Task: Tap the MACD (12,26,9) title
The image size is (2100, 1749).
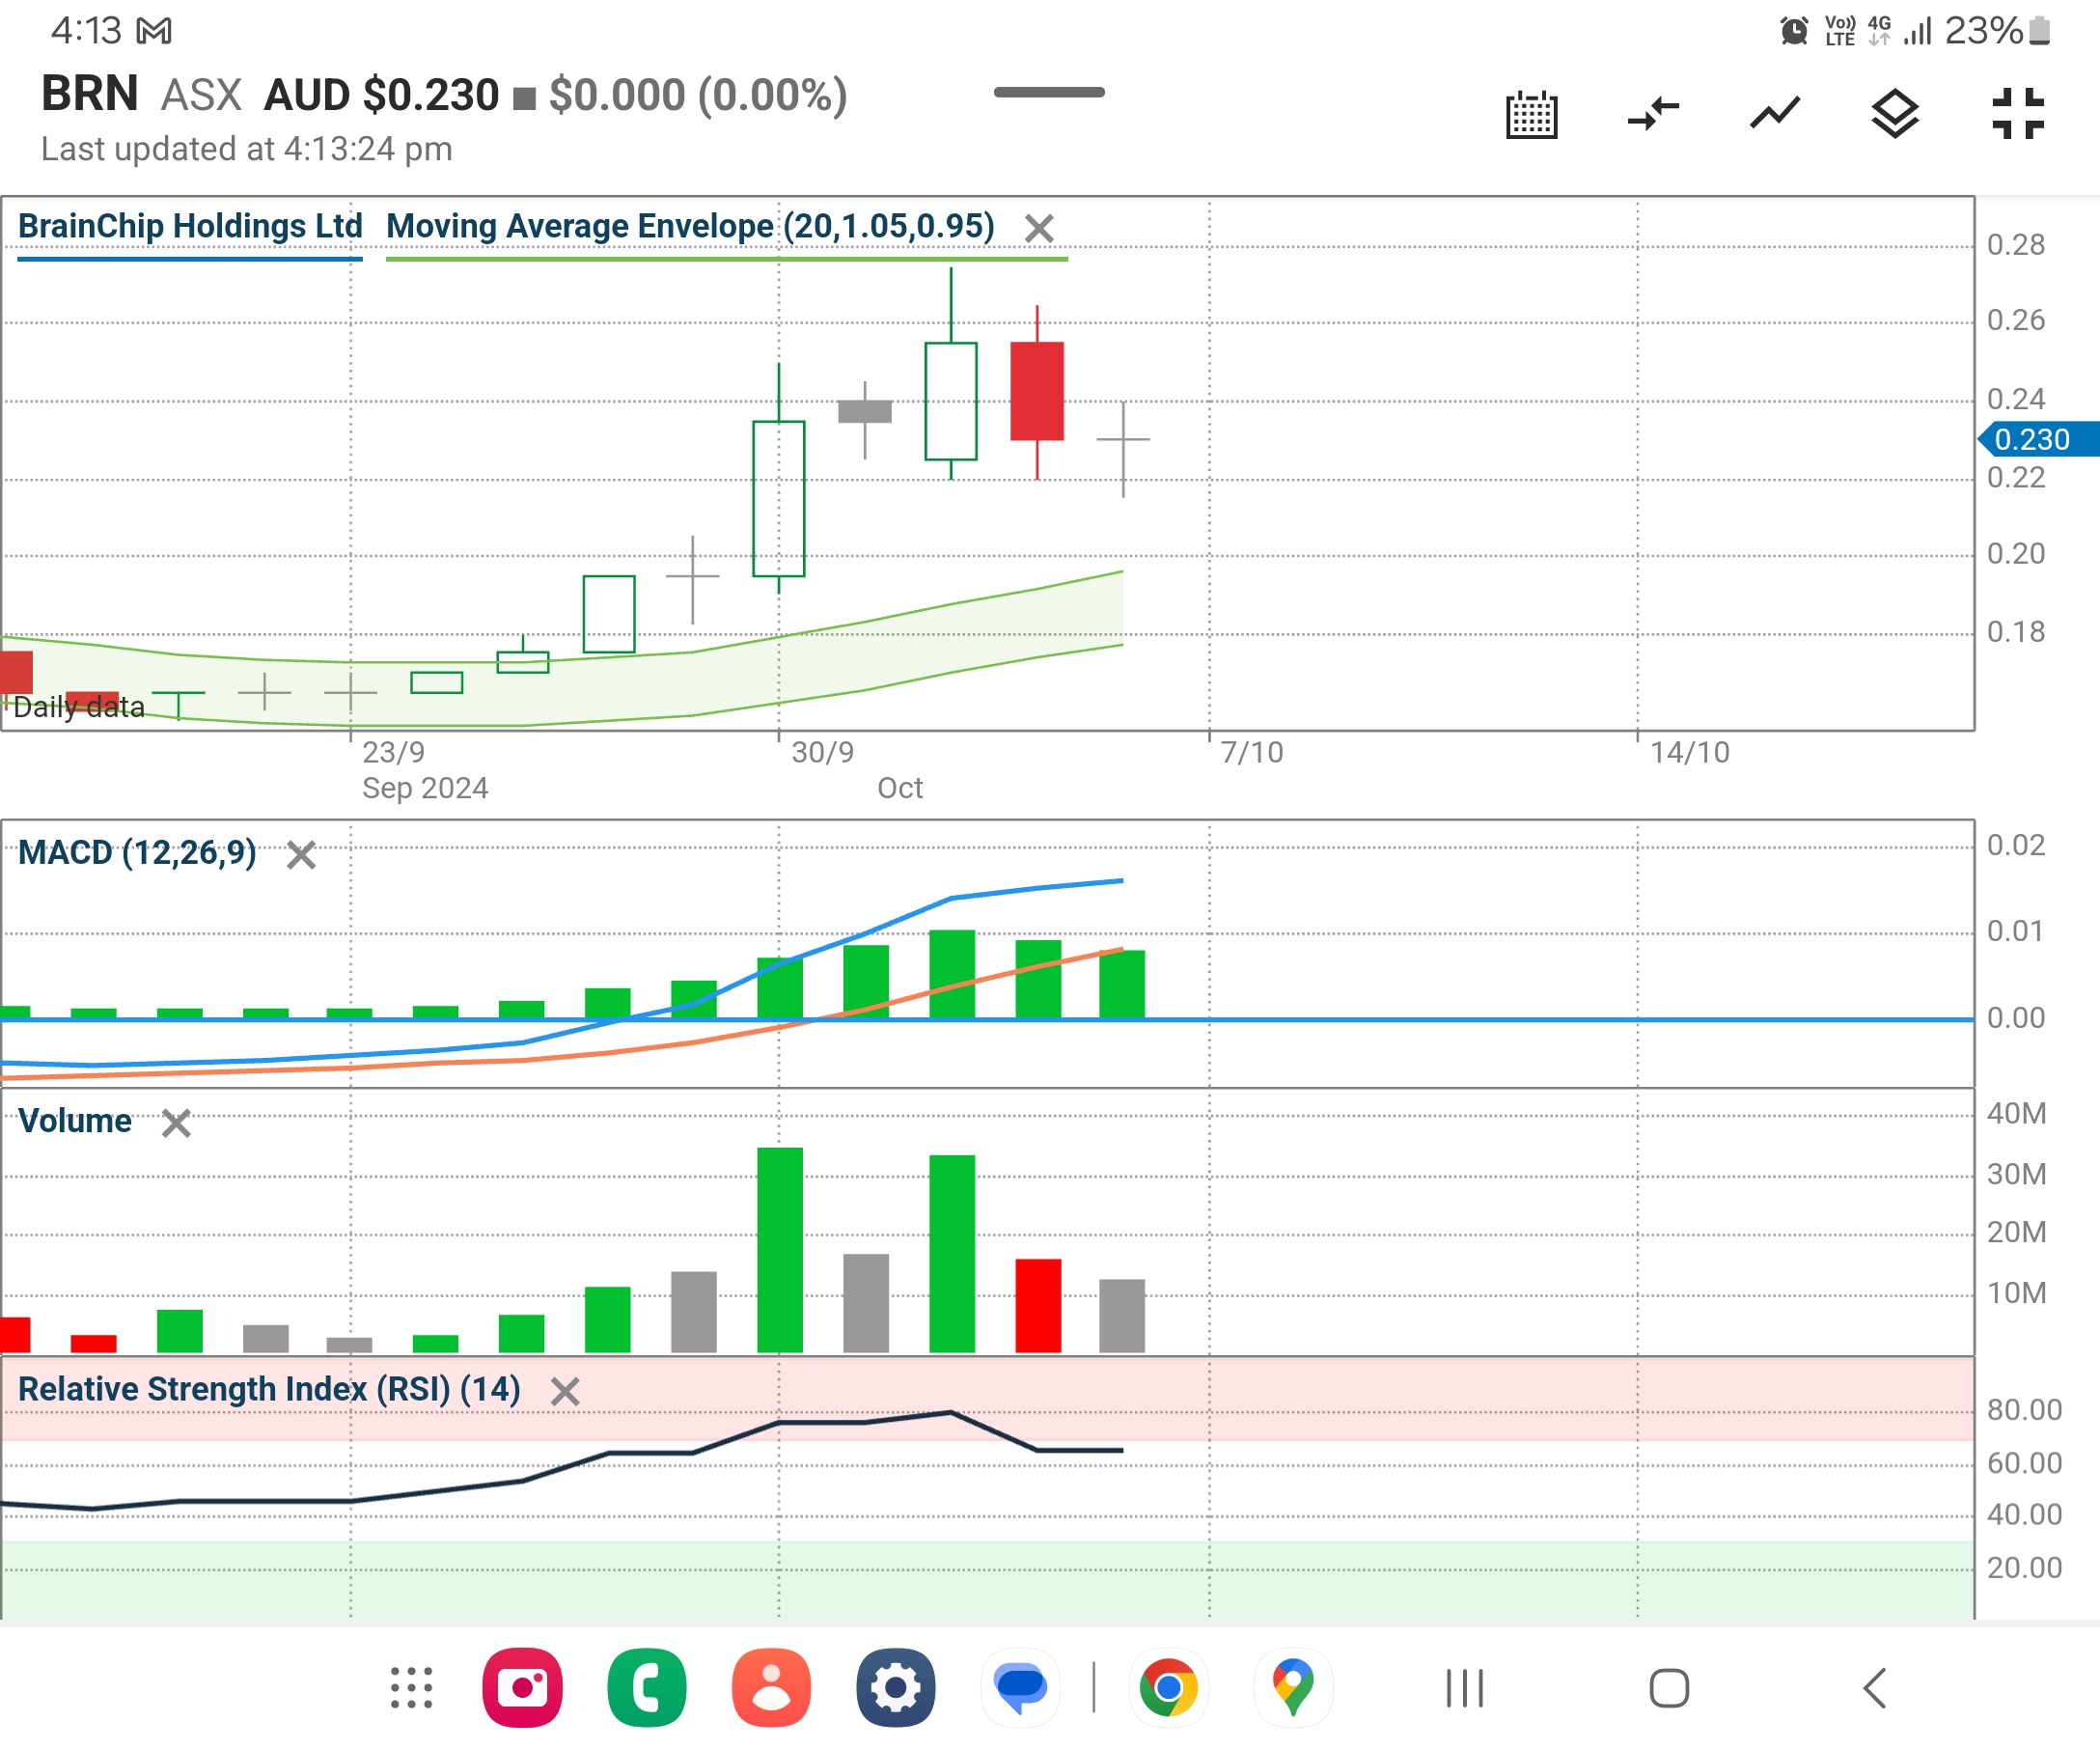Action: tap(137, 853)
